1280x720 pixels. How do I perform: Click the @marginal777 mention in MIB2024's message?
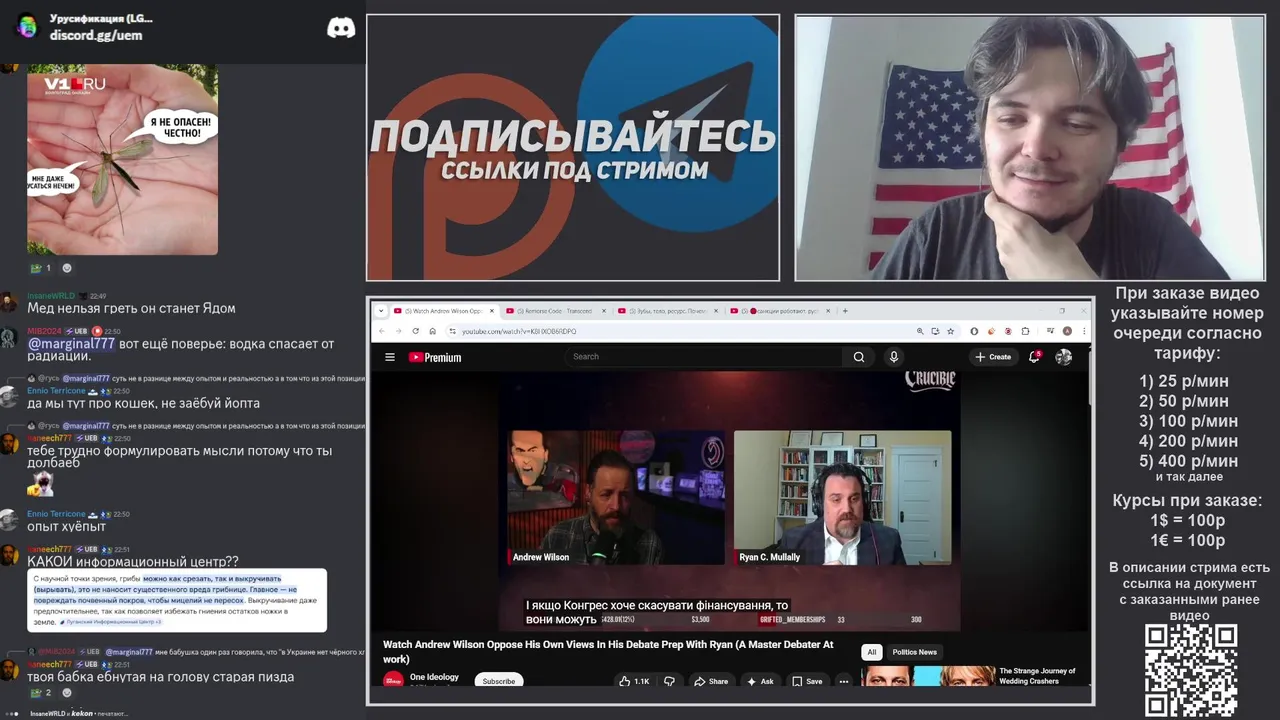71,344
